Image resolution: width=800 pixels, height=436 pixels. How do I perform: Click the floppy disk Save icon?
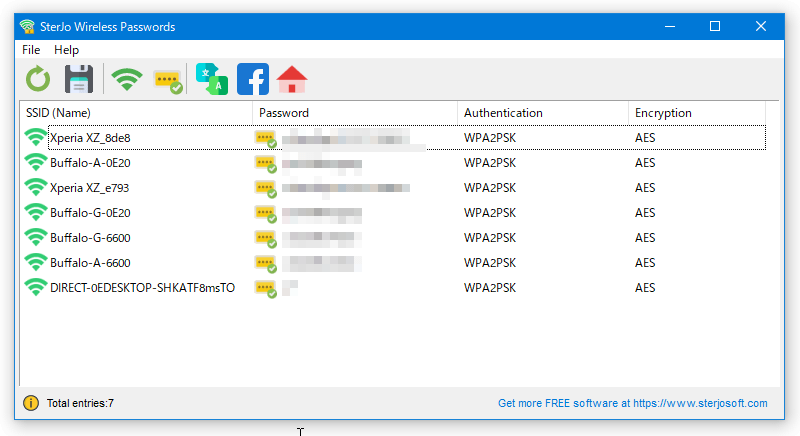[x=79, y=79]
